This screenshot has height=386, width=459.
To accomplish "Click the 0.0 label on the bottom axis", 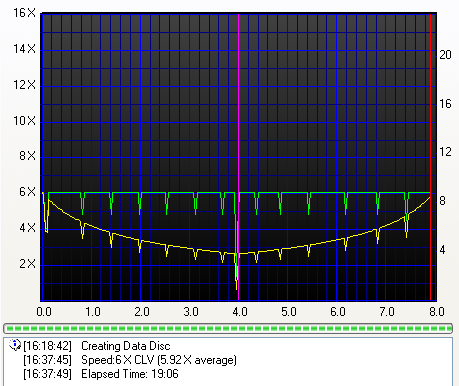I will [44, 312].
